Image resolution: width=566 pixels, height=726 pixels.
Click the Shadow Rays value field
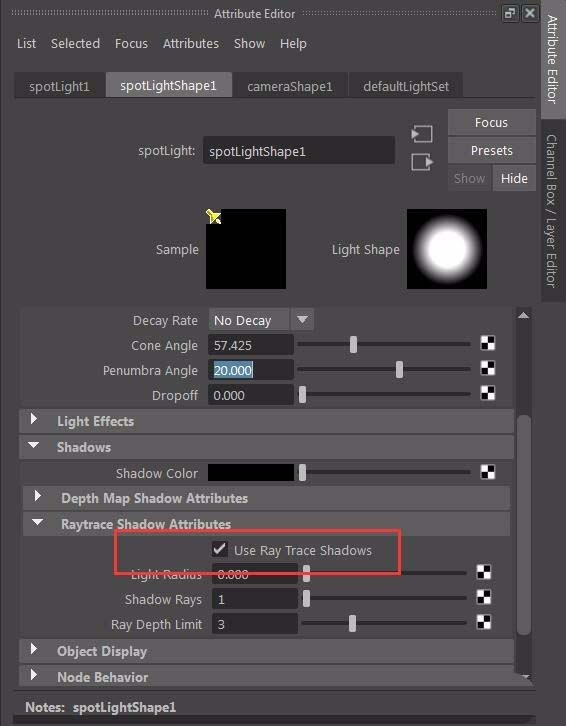point(255,600)
